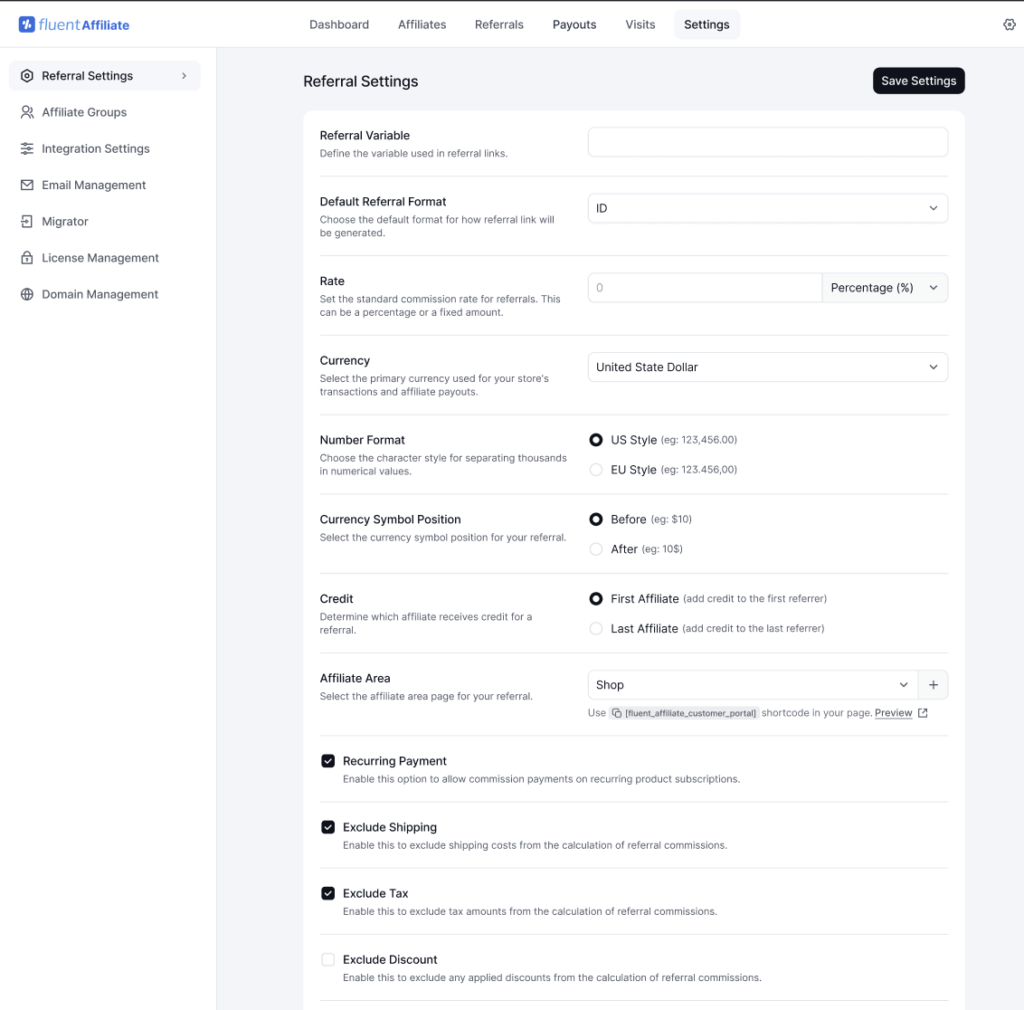The height and width of the screenshot is (1010, 1024).
Task: Click the Currency Symbol Position label
Action: [x=390, y=520]
